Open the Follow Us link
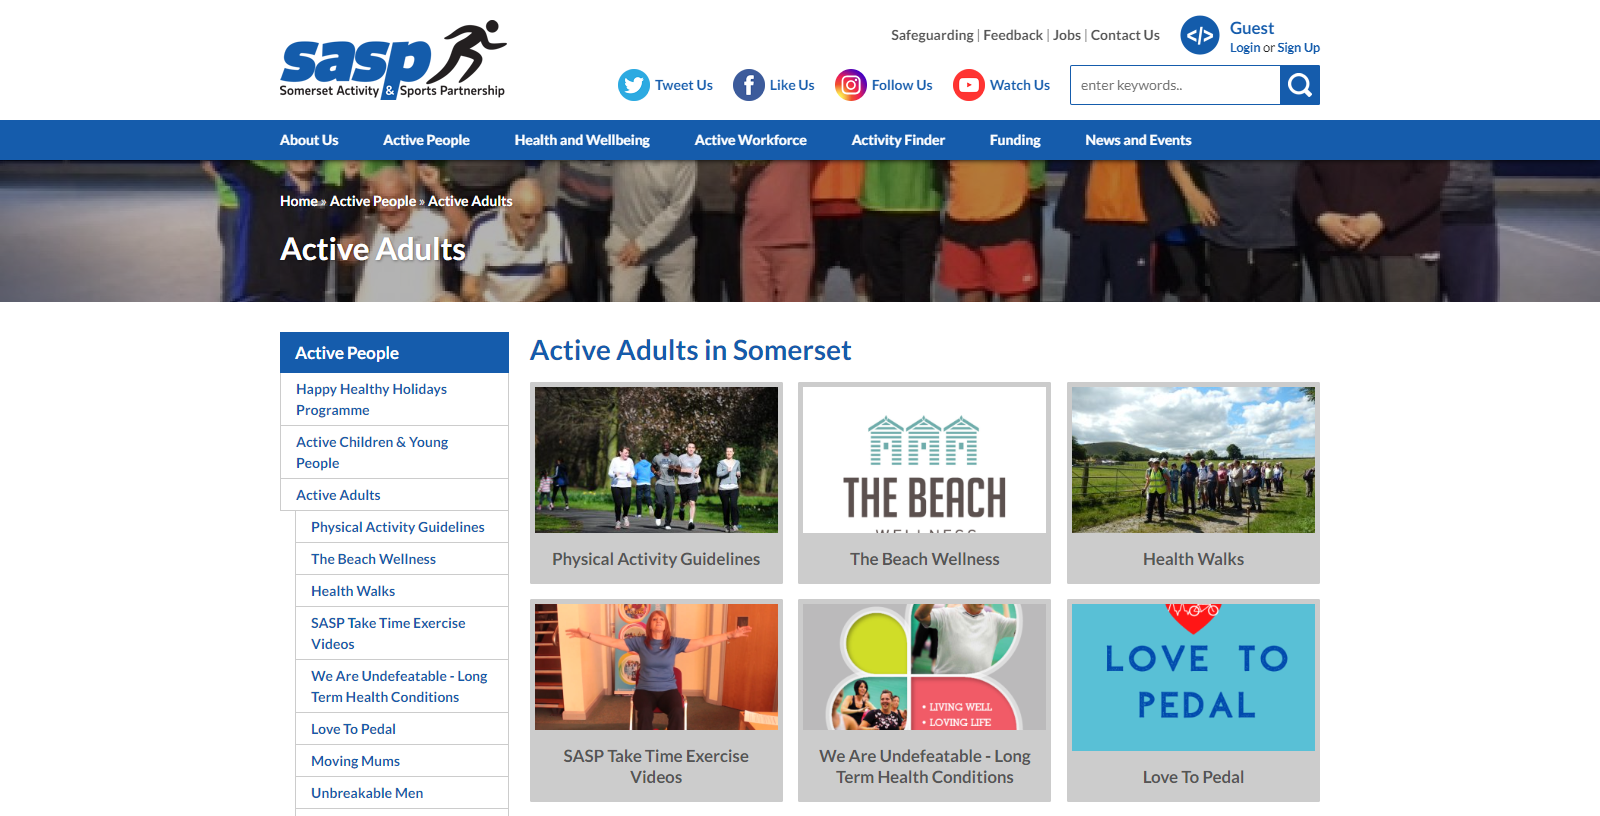 click(902, 85)
